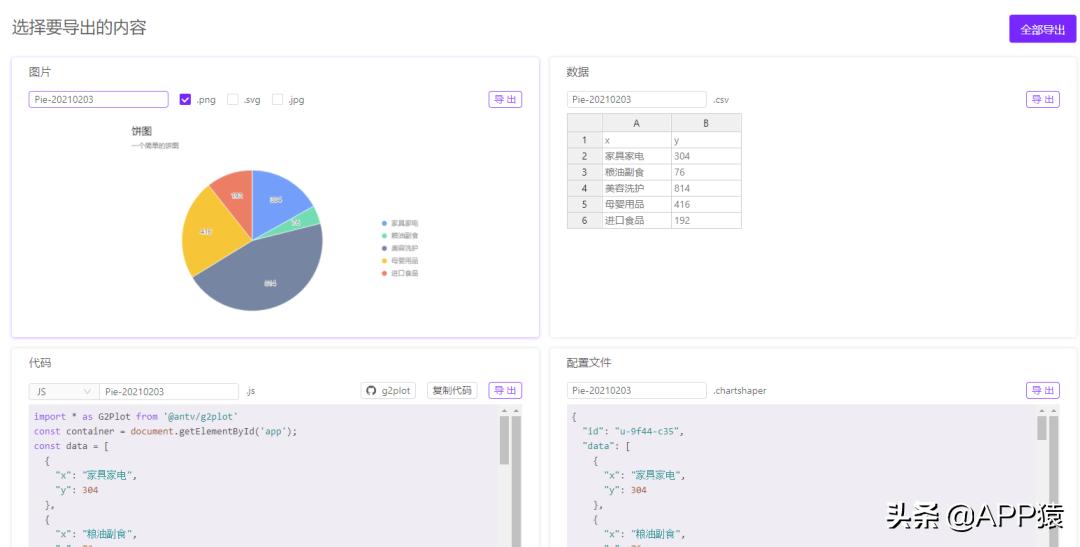Click the cell with value 304
Screen dimensions: 1080x547
click(706, 156)
